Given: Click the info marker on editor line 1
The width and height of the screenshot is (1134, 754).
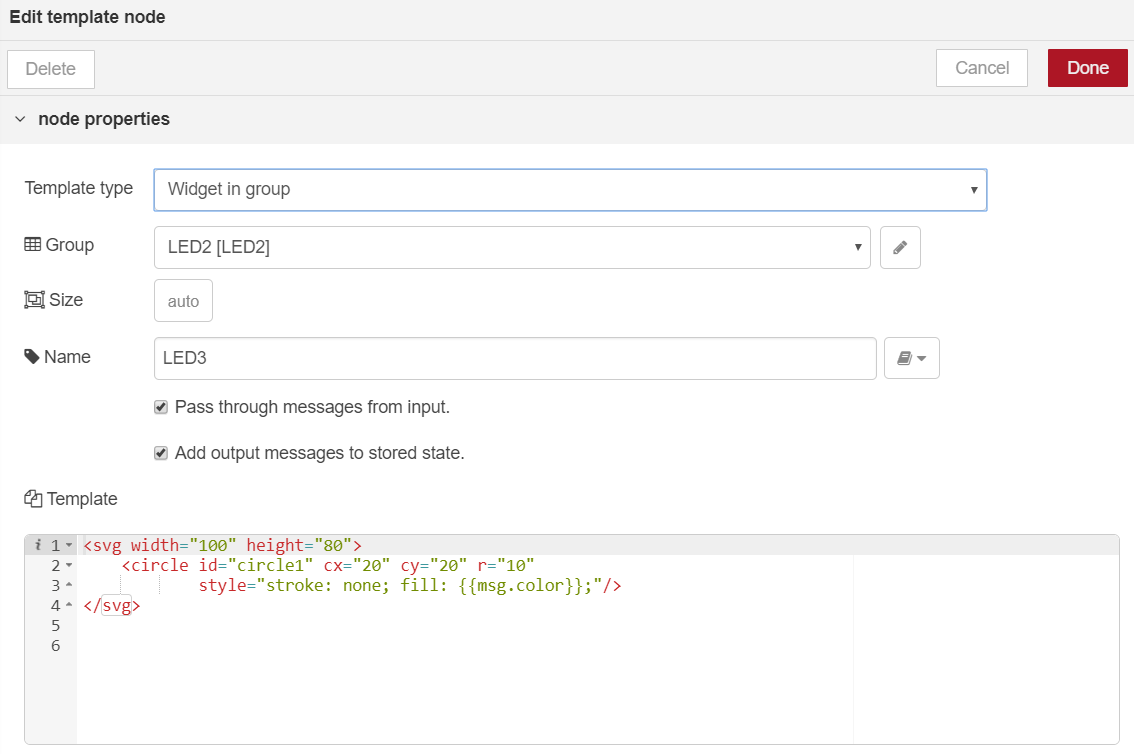Looking at the screenshot, I should pyautogui.click(x=37, y=545).
